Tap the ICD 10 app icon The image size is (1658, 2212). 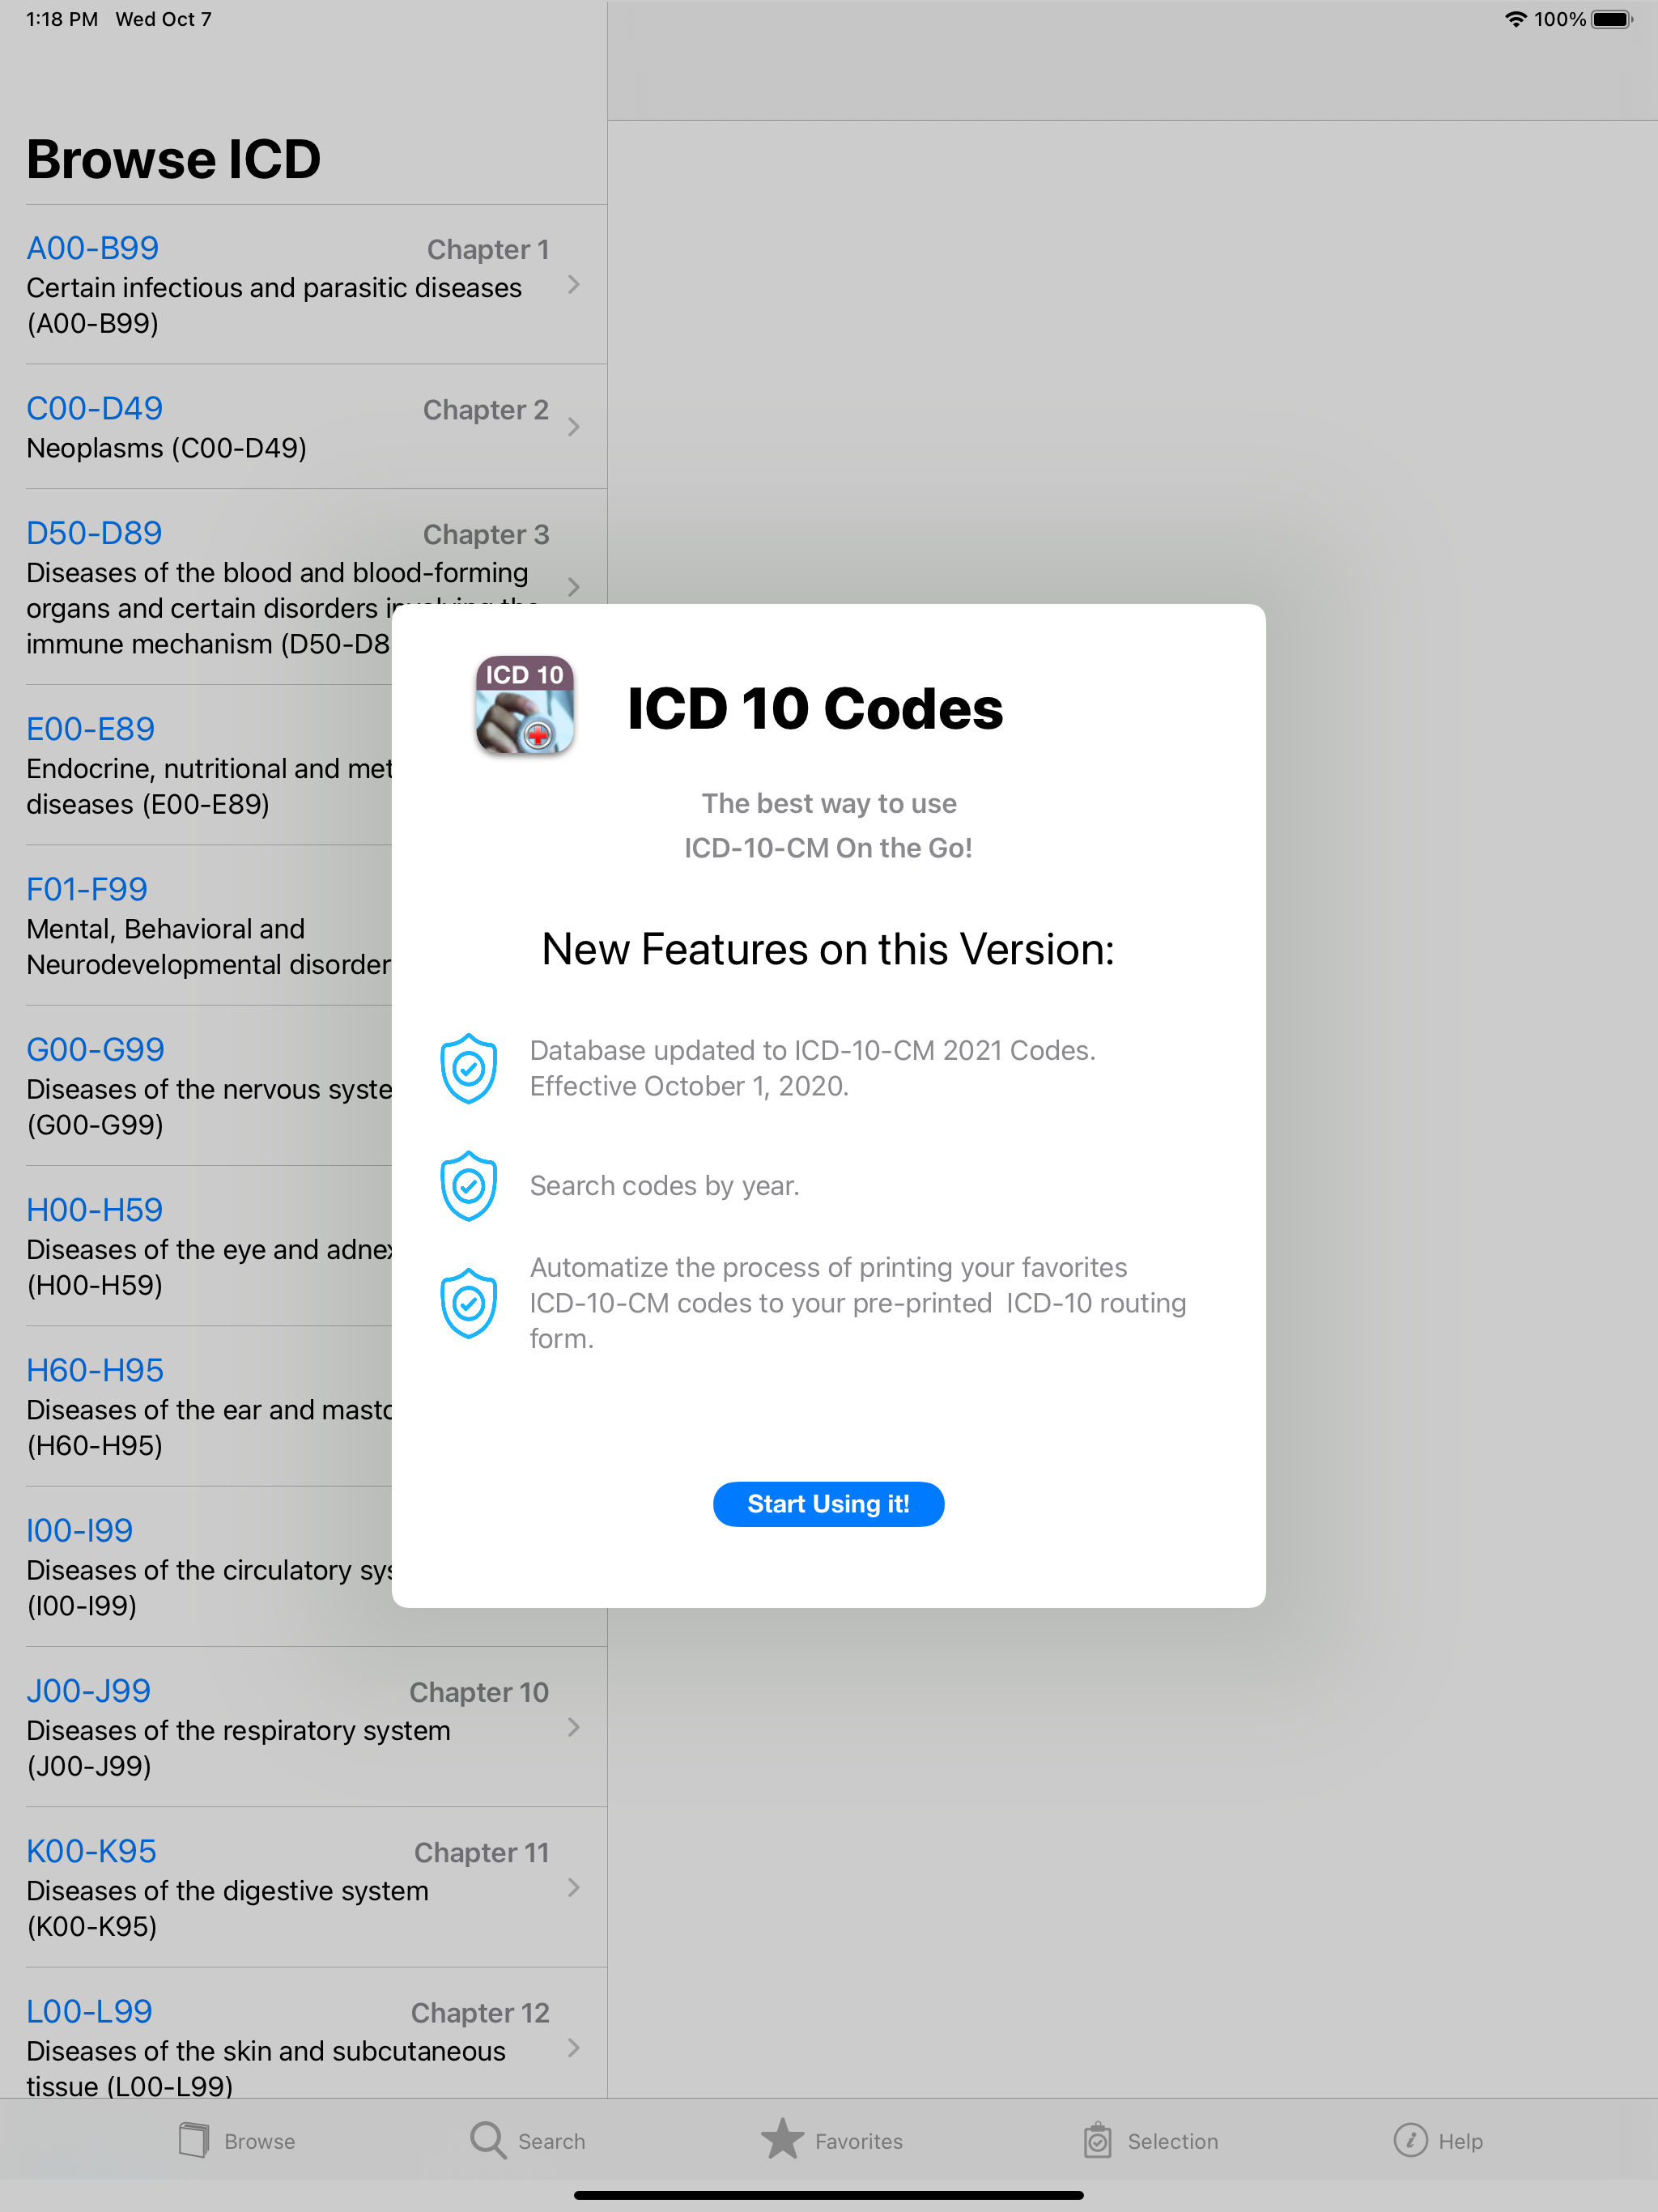click(x=524, y=705)
